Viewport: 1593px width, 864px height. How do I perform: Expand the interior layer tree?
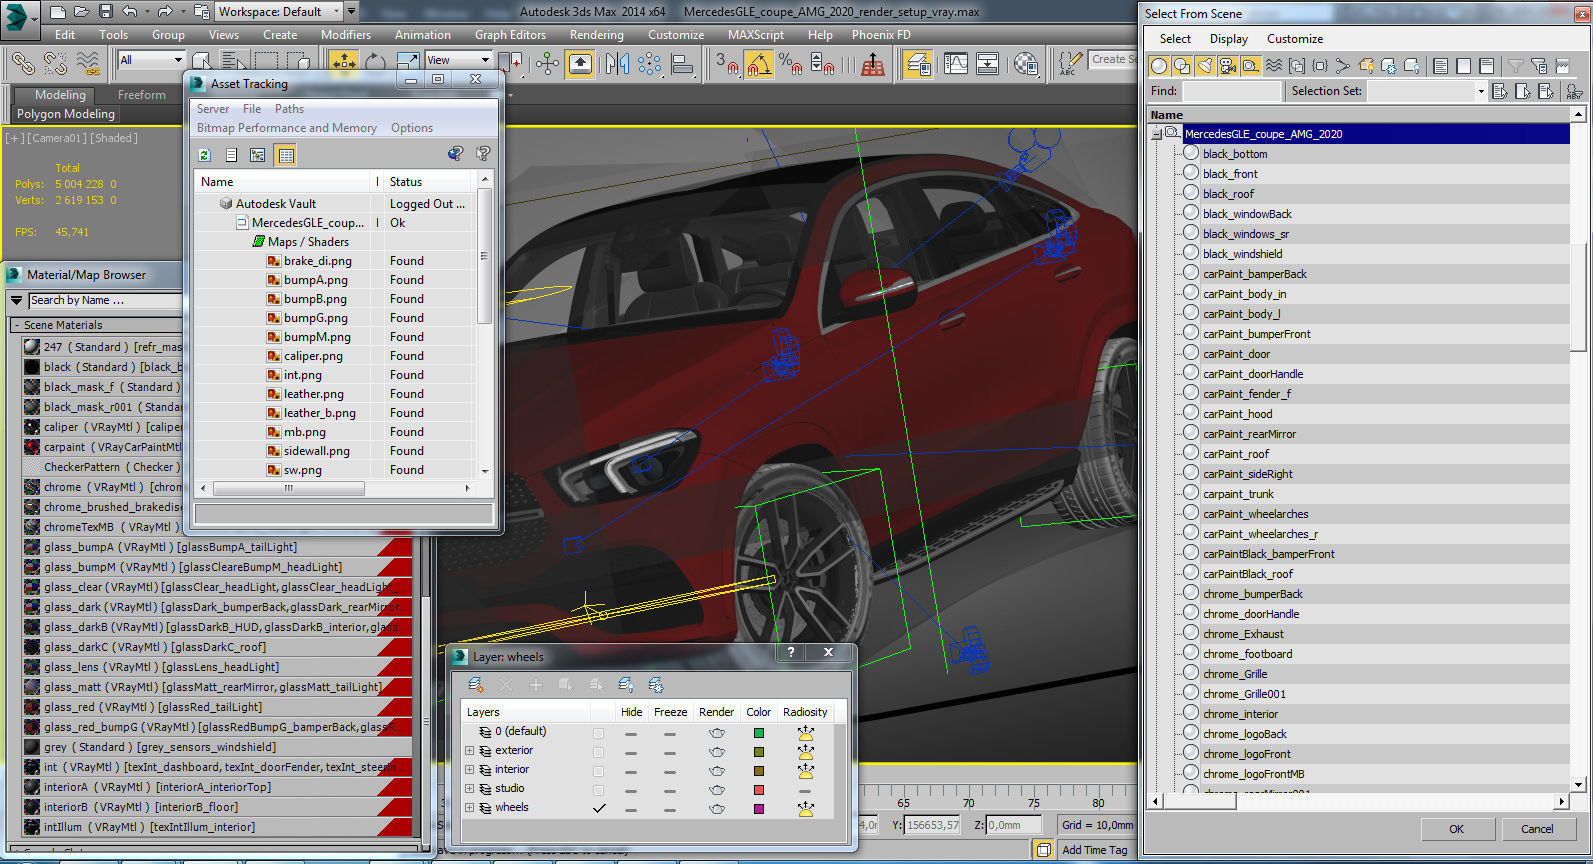469,770
